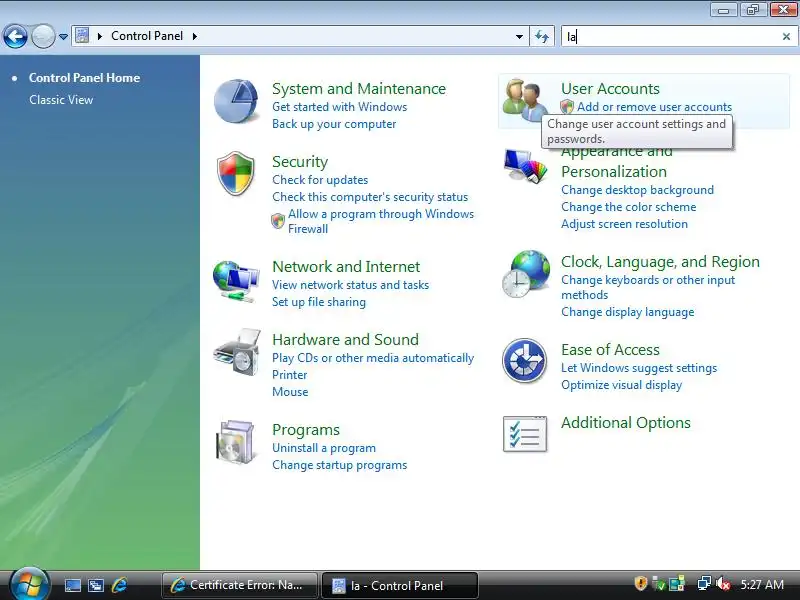Click View network status and tasks
This screenshot has width=800, height=600.
(350, 285)
